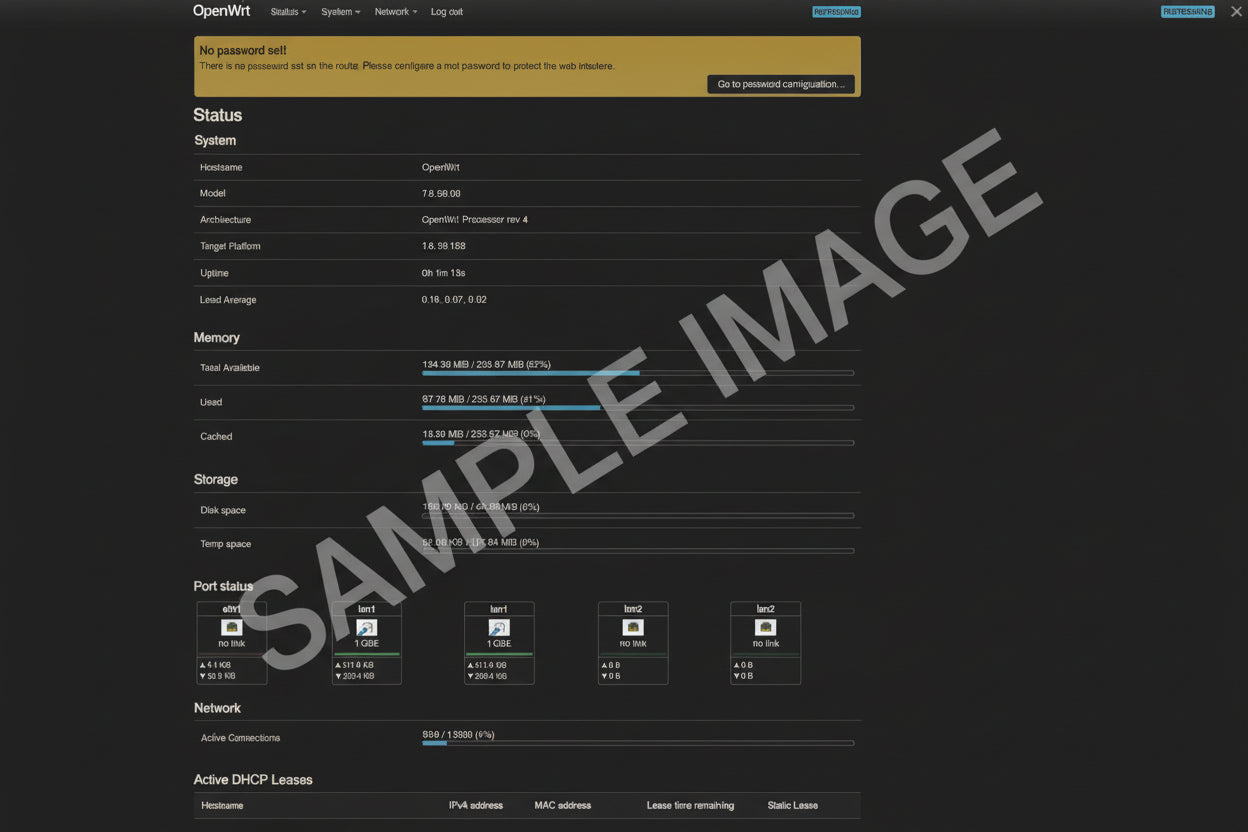Expand the Network dropdown menu

(395, 12)
